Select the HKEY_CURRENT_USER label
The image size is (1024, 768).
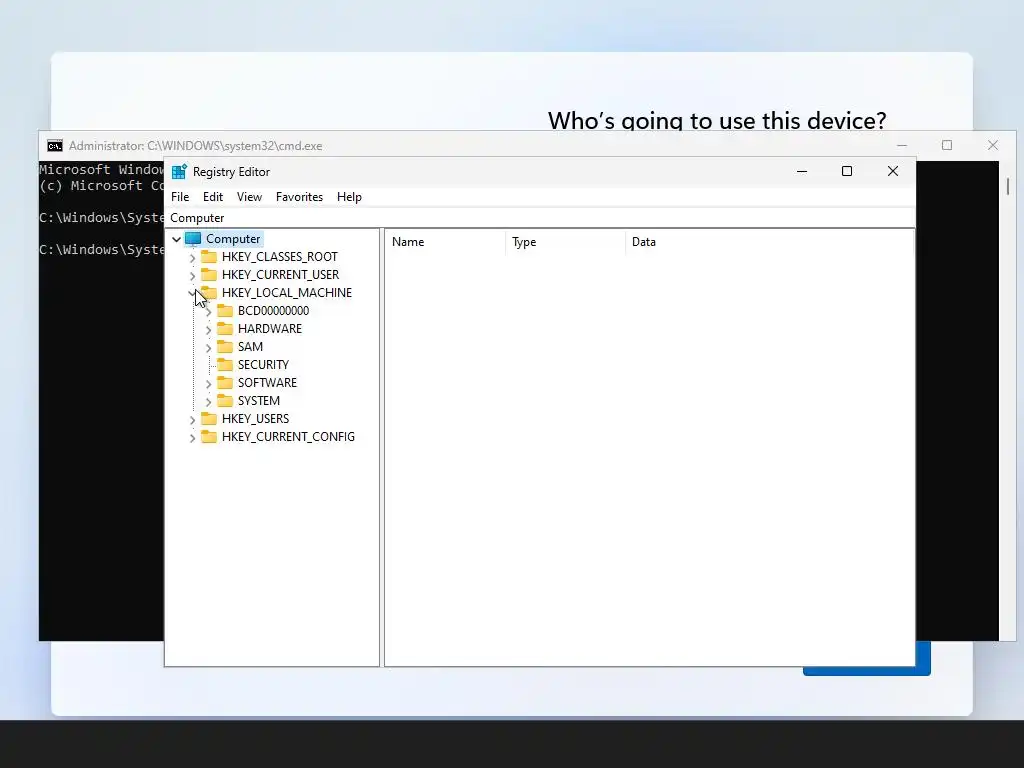280,275
